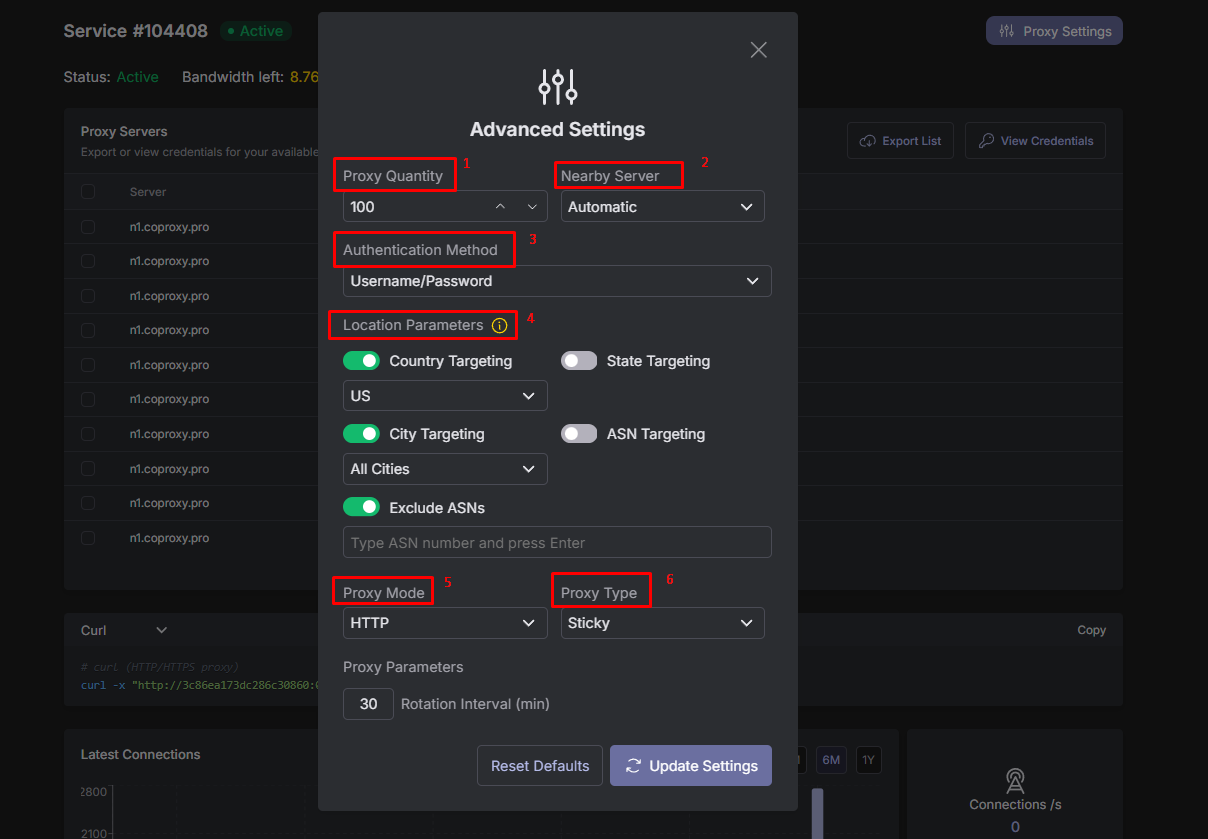This screenshot has height=839, width=1208.
Task: Click the antenna icon above Connections /s
Action: 1015,781
